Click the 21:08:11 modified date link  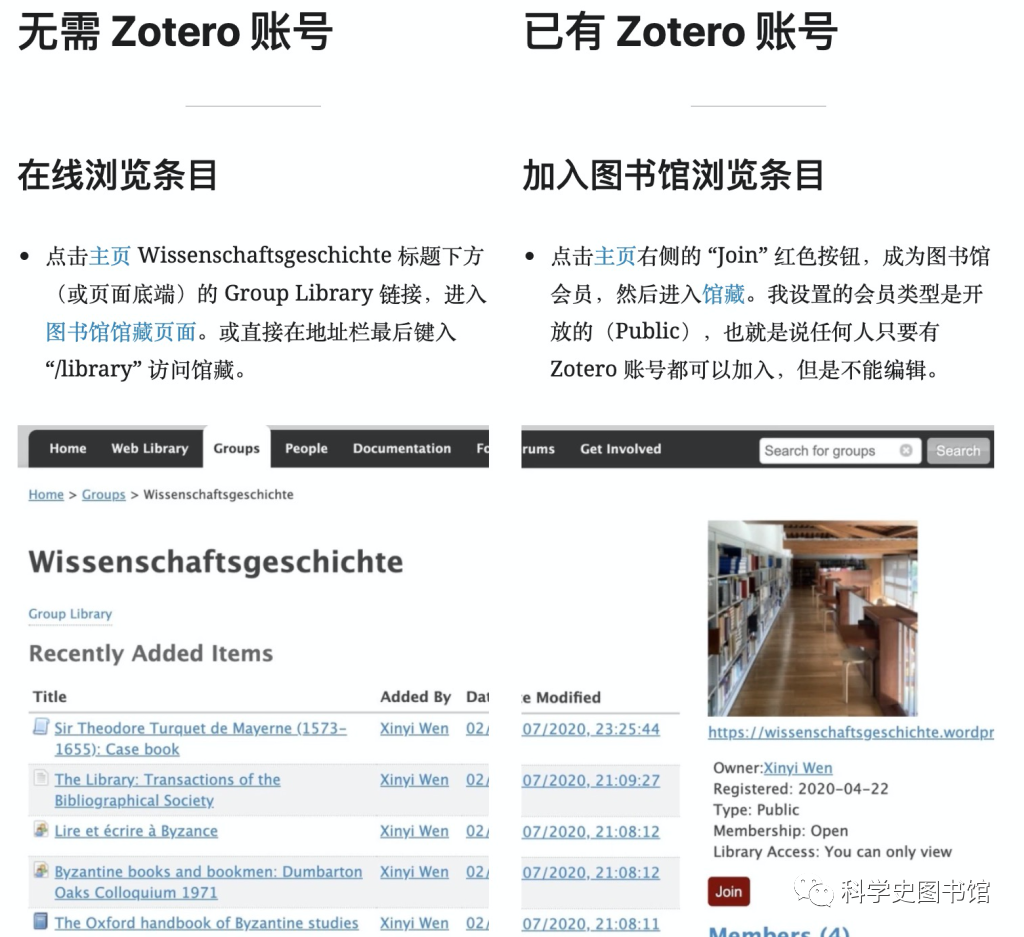(591, 925)
